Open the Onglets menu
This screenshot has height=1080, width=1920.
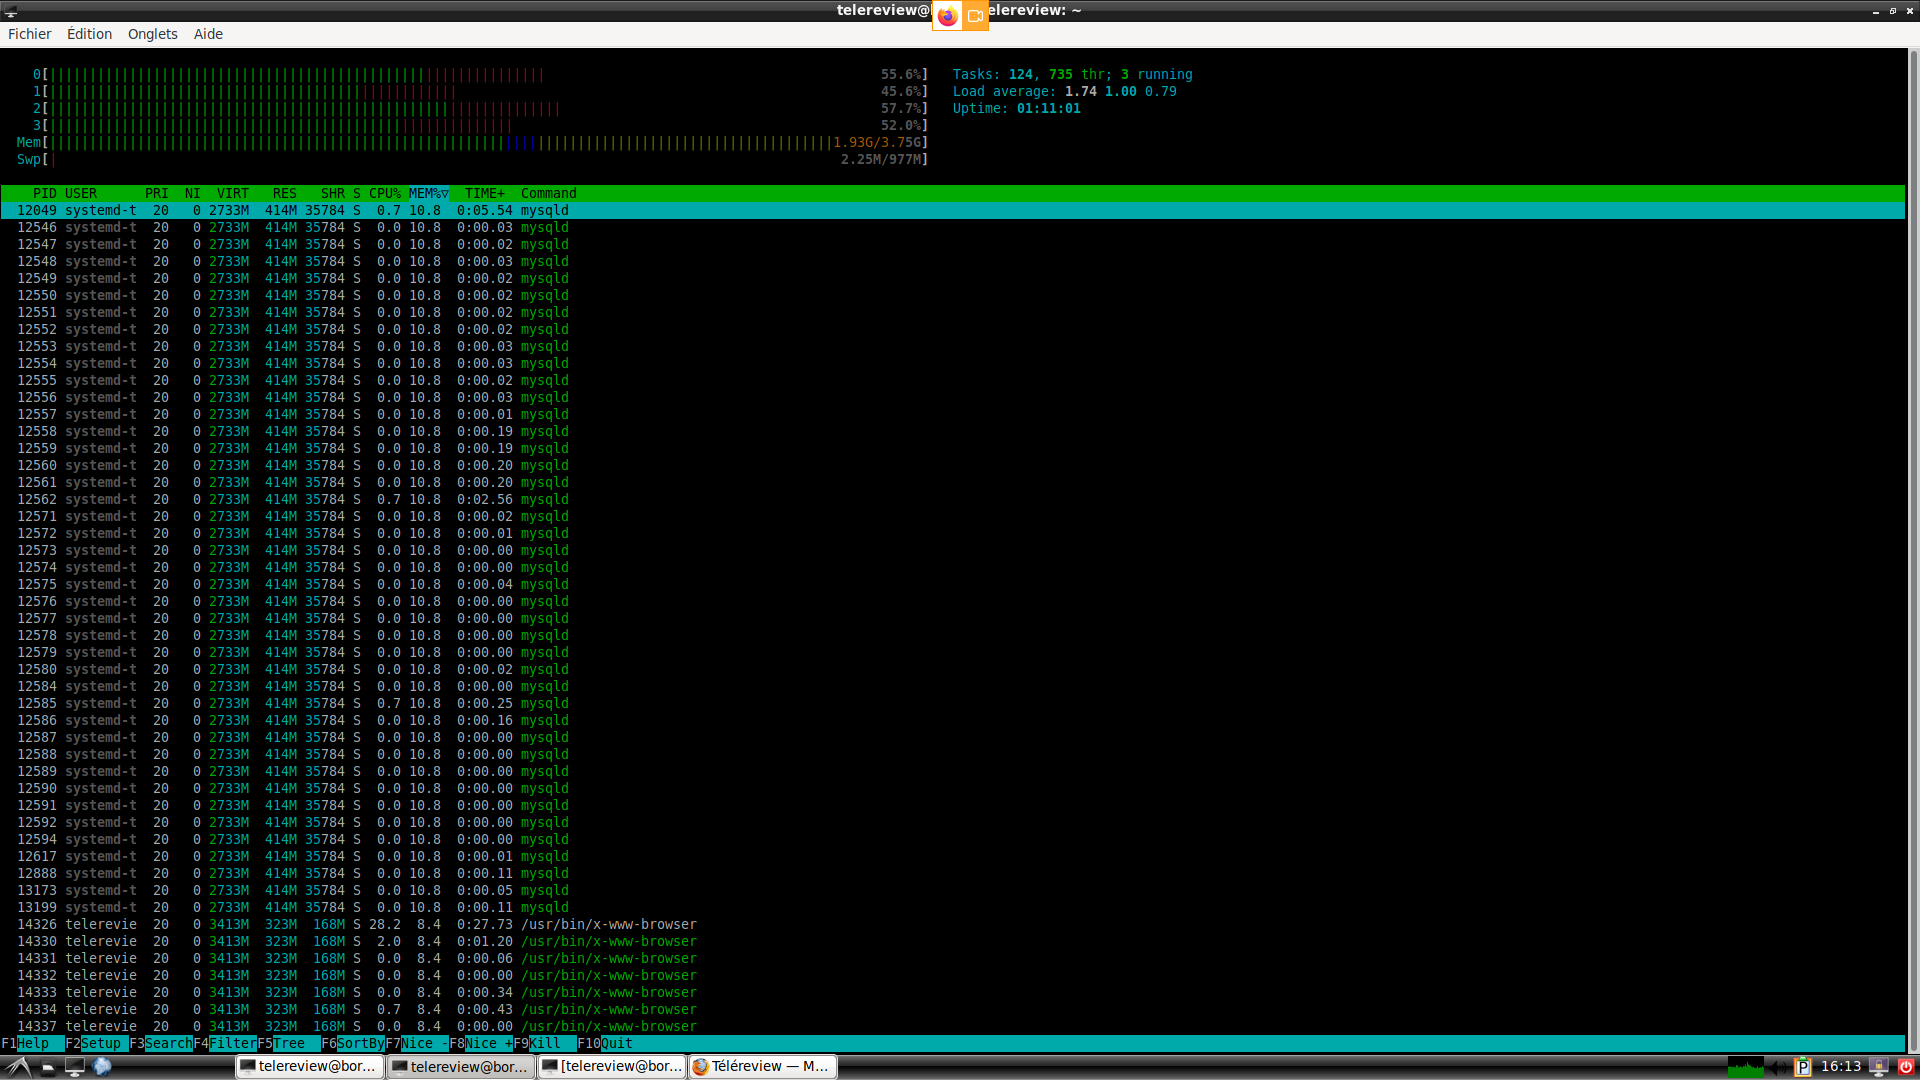(x=152, y=34)
